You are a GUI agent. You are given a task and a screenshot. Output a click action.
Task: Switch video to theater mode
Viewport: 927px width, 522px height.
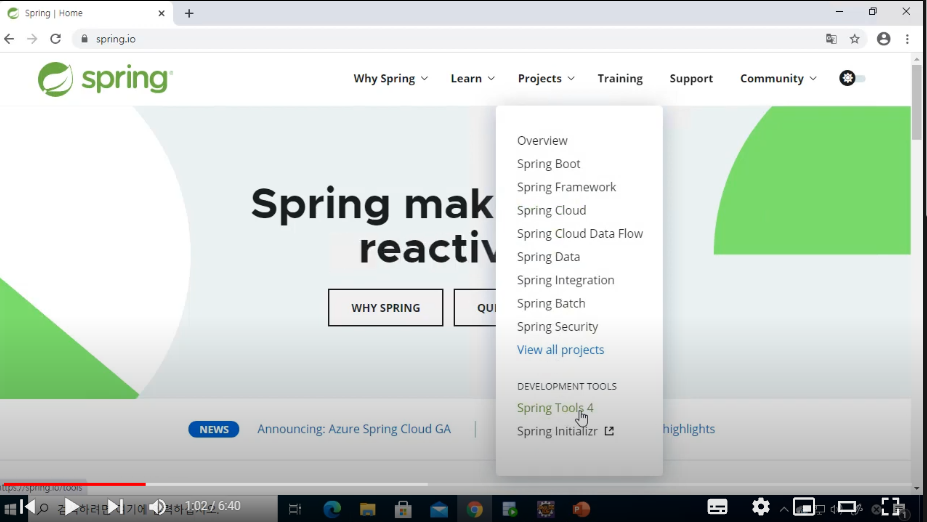click(847, 507)
